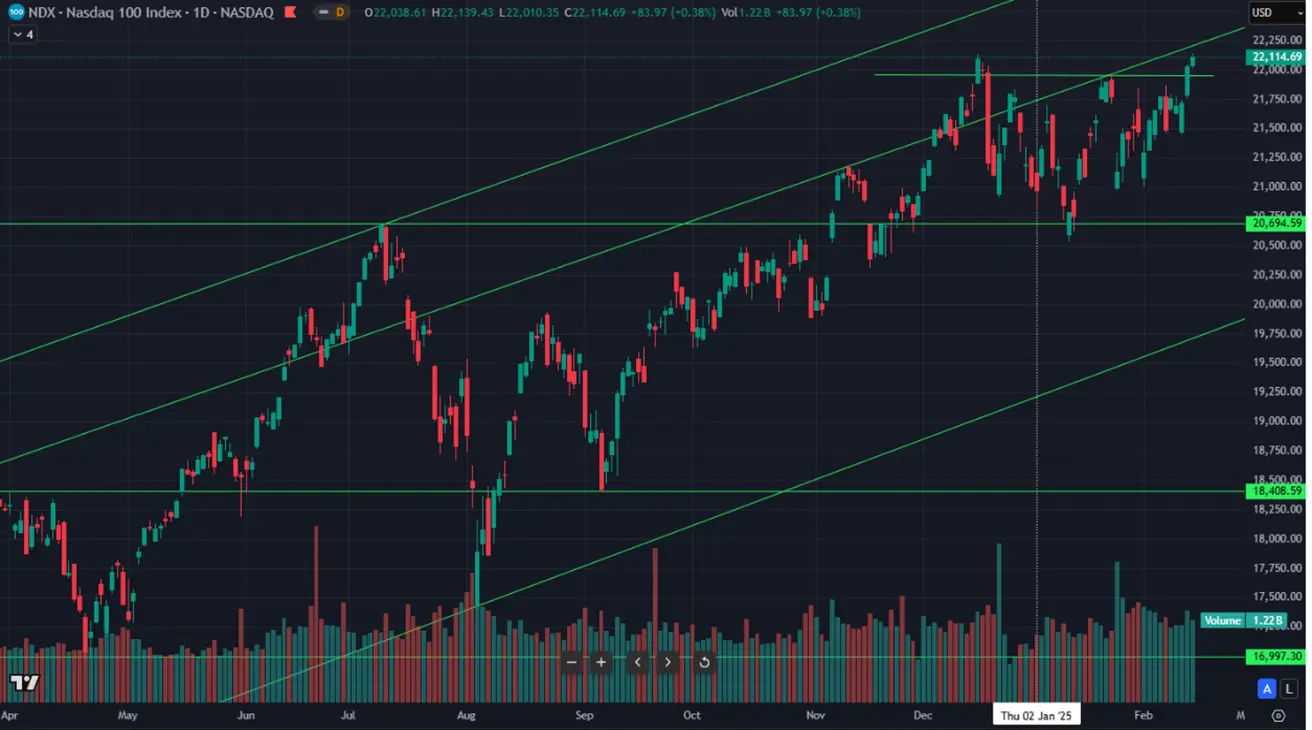The height and width of the screenshot is (730, 1312).
Task: Click the low price L22,010.35 in header
Action: coord(529,13)
